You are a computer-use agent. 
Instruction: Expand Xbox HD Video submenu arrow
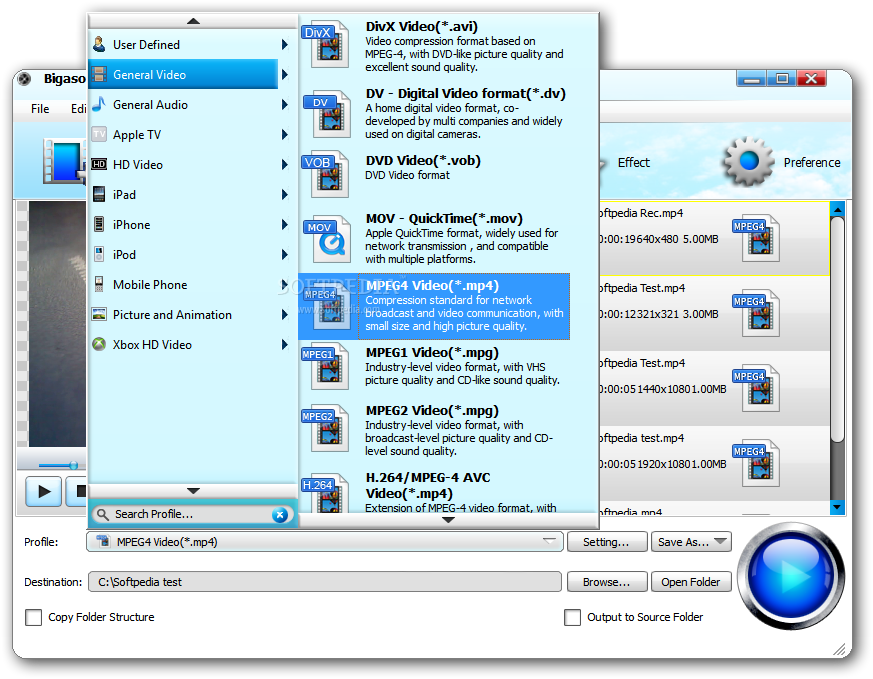click(285, 345)
